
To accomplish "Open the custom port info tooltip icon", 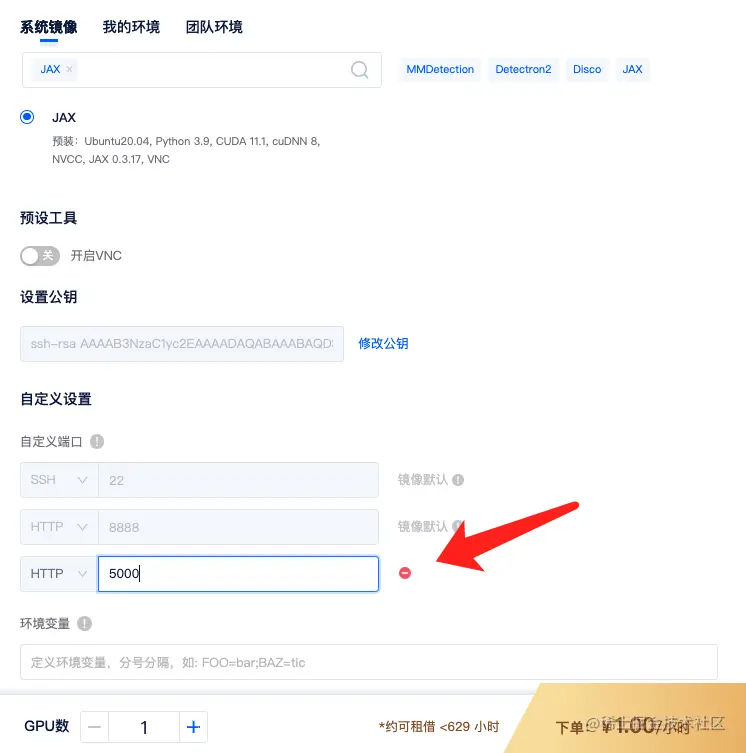I will tap(97, 441).
